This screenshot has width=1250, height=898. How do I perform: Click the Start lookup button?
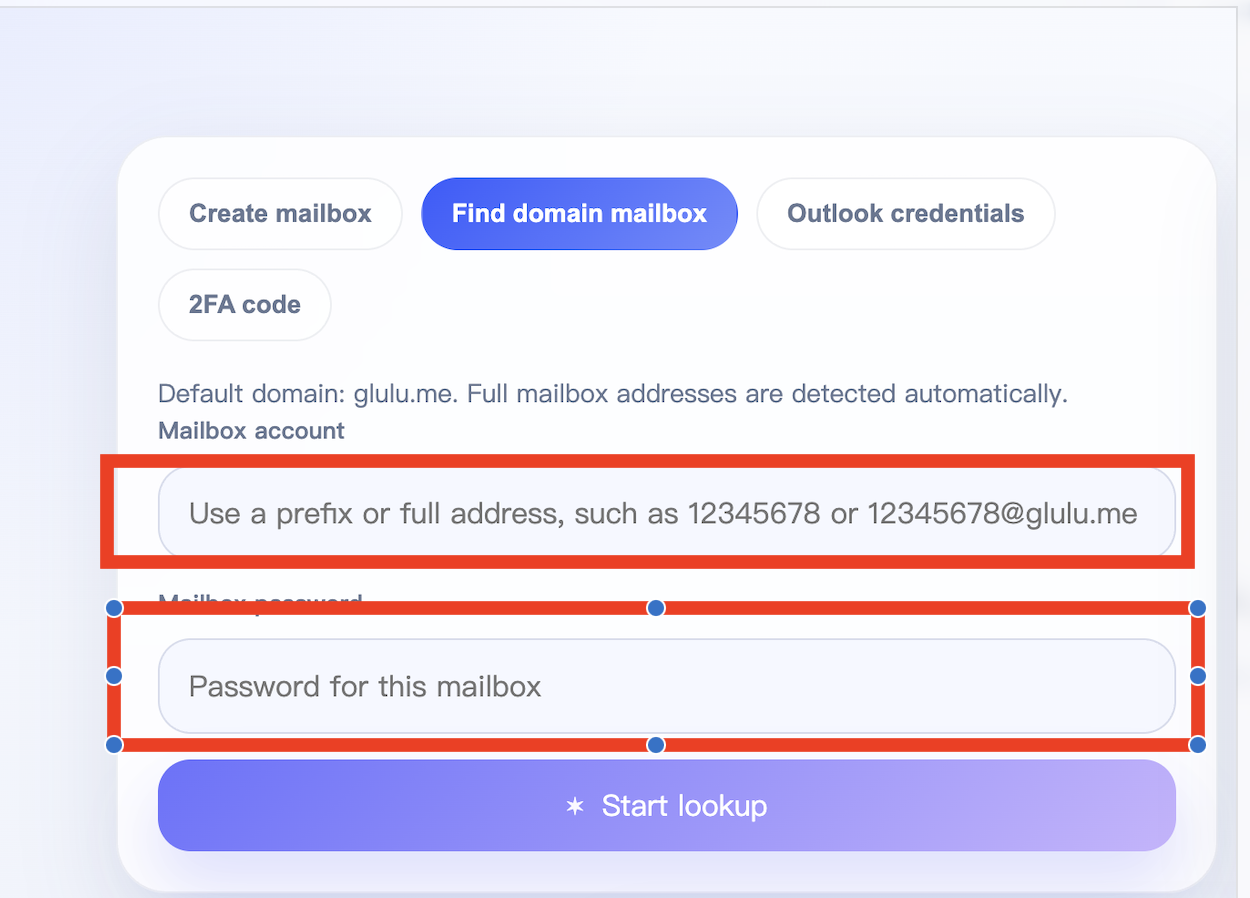666,806
